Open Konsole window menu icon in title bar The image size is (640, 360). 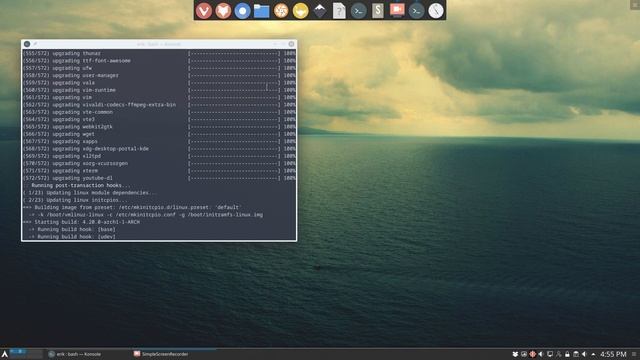tap(27, 44)
